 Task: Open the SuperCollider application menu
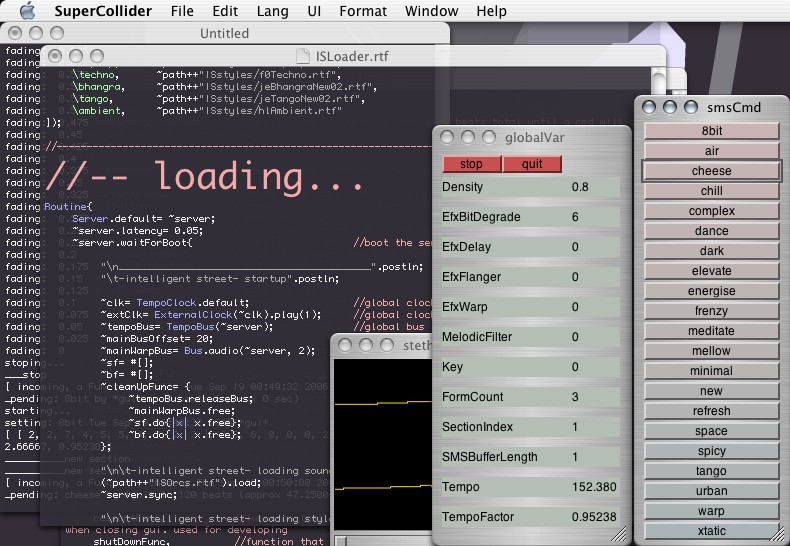(103, 11)
